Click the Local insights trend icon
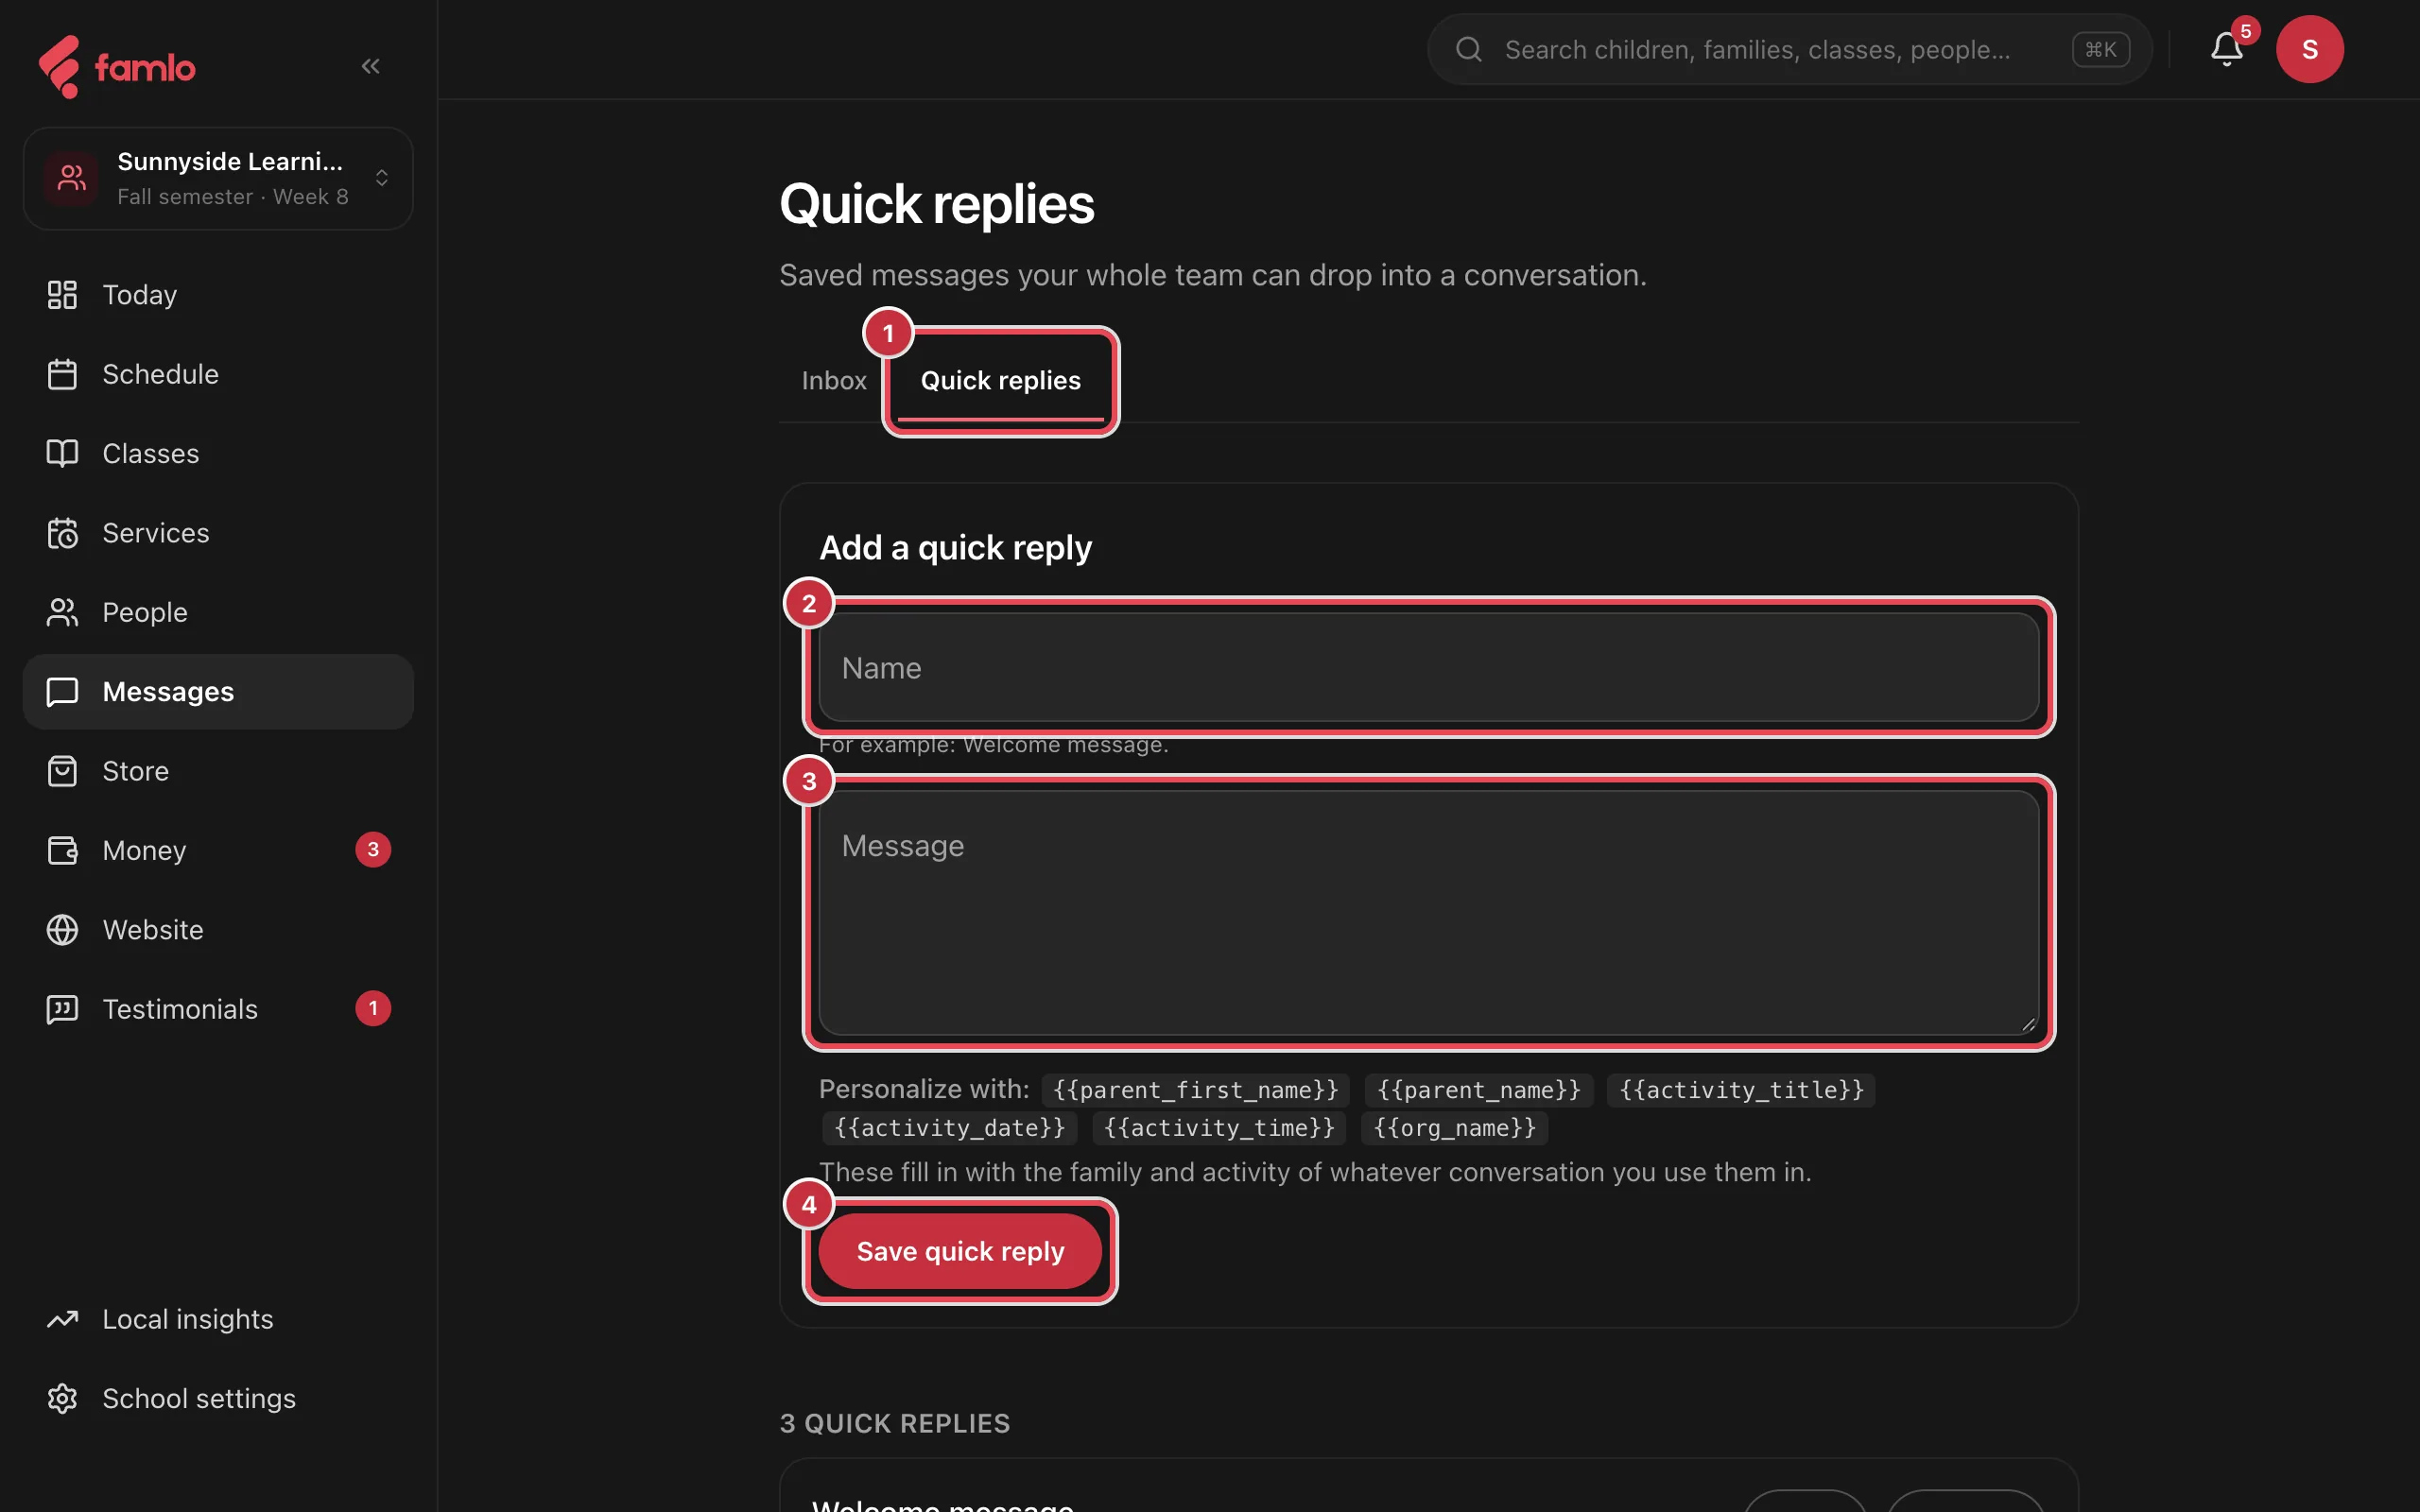This screenshot has height=1512, width=2420. pyautogui.click(x=62, y=1319)
